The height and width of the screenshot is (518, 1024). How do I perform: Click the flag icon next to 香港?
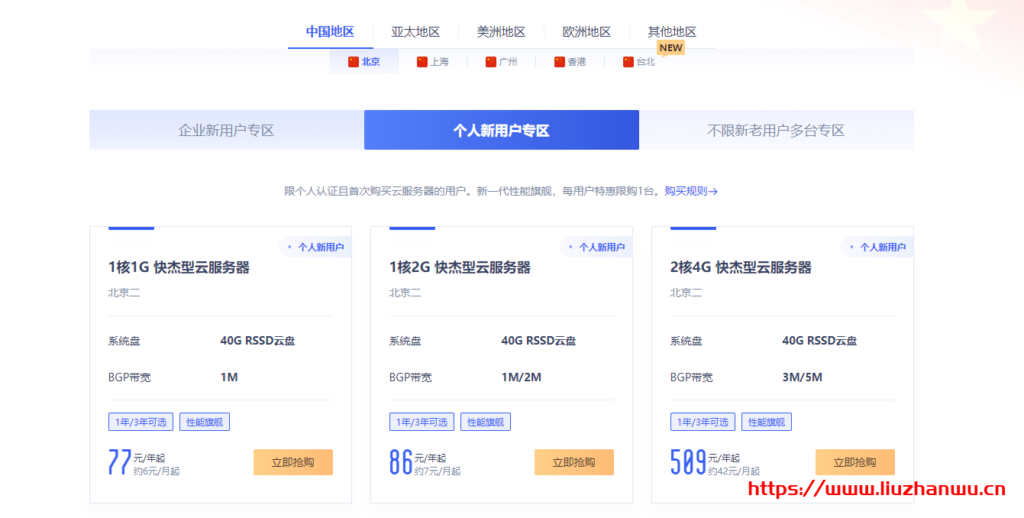(x=559, y=62)
